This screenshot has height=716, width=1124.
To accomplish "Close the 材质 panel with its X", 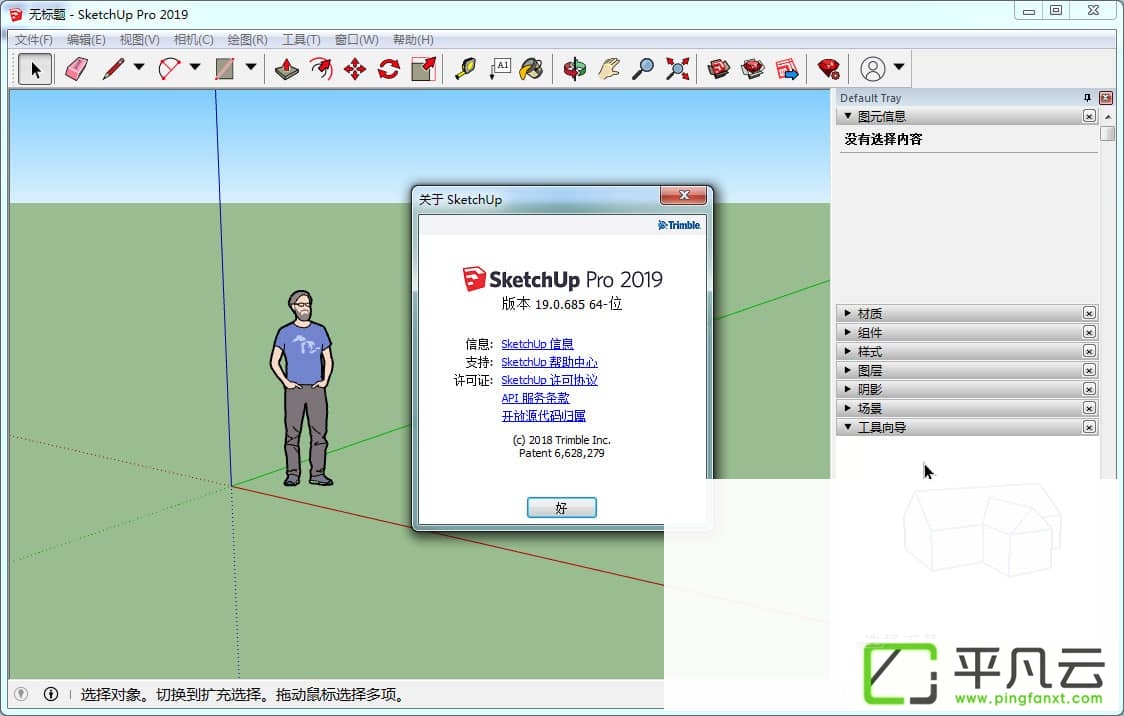I will point(1089,313).
